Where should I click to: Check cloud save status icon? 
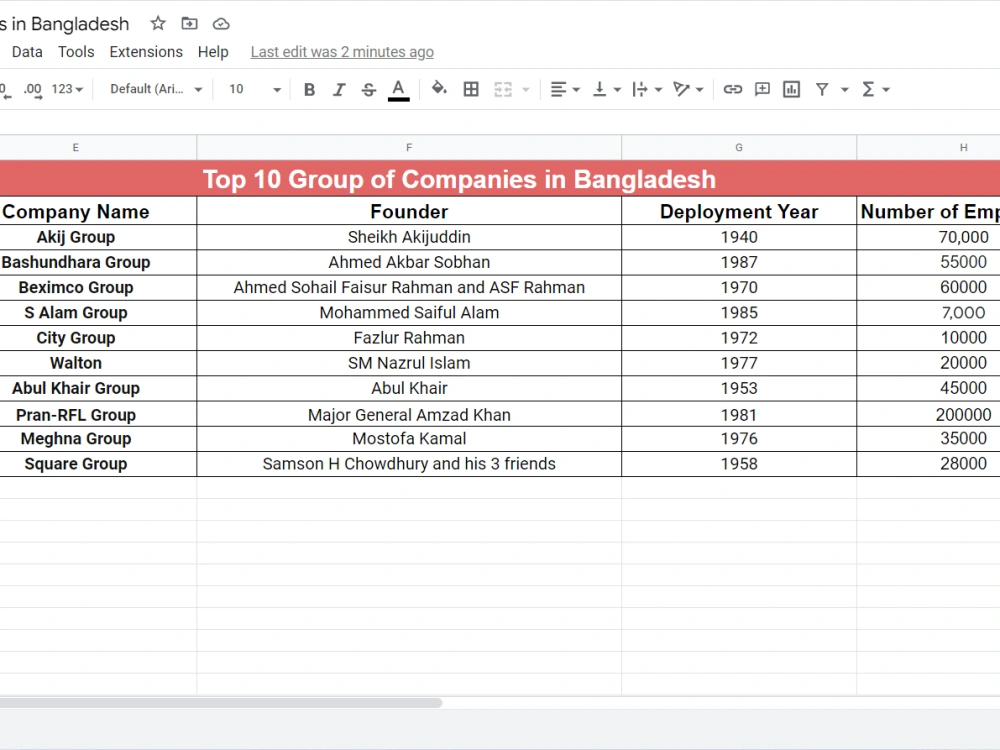point(221,24)
